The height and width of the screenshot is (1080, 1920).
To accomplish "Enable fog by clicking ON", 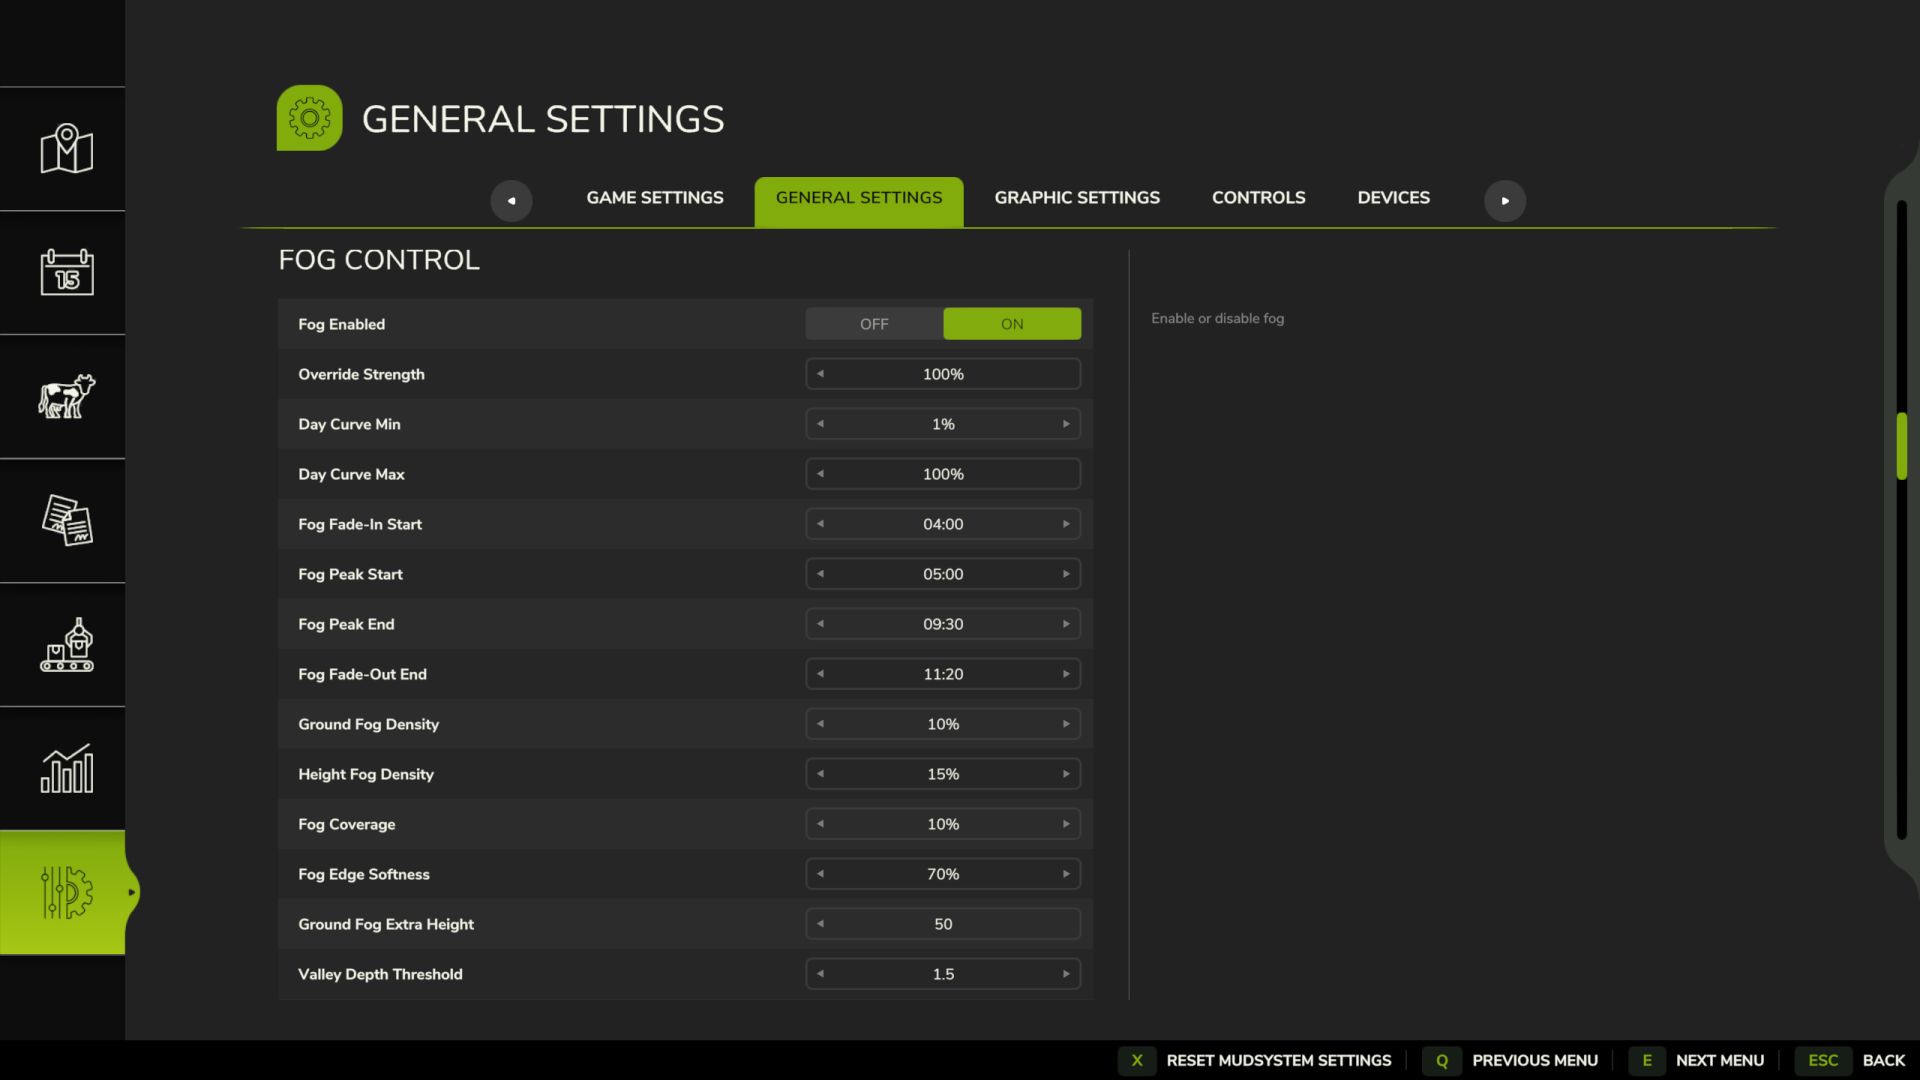I will [1011, 323].
